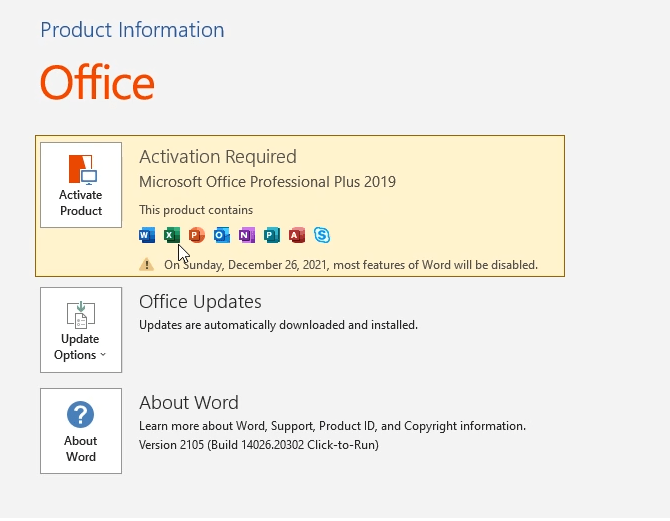Click Microsoft Office Professional Plus 2019 text
This screenshot has height=521, width=670.
(267, 182)
